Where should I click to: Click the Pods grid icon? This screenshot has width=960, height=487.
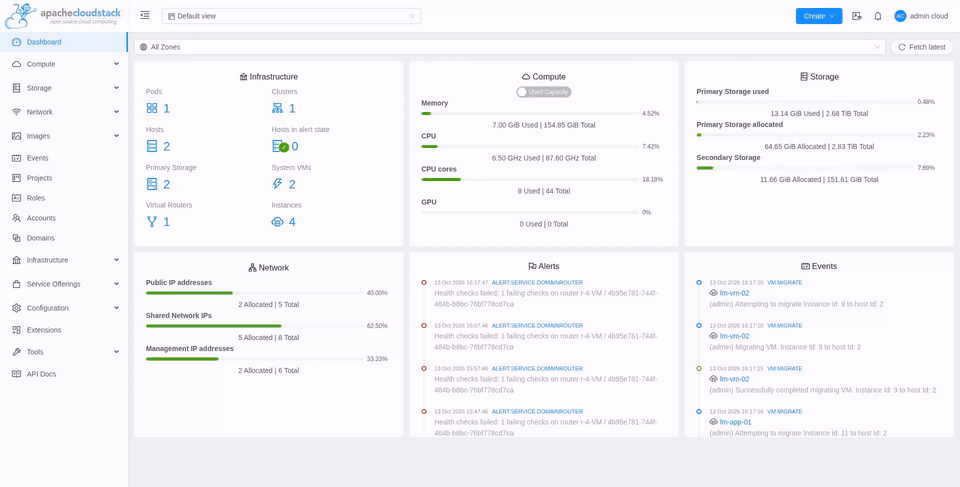(x=152, y=108)
